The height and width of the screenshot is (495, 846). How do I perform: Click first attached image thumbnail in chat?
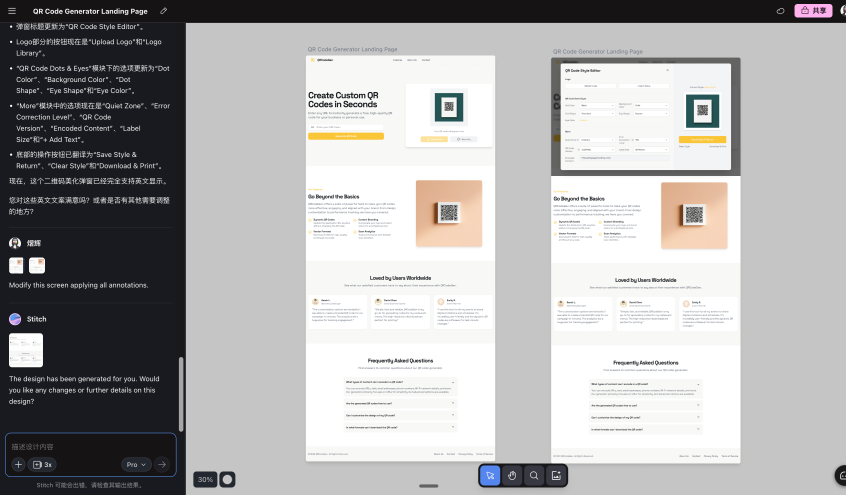(16, 265)
